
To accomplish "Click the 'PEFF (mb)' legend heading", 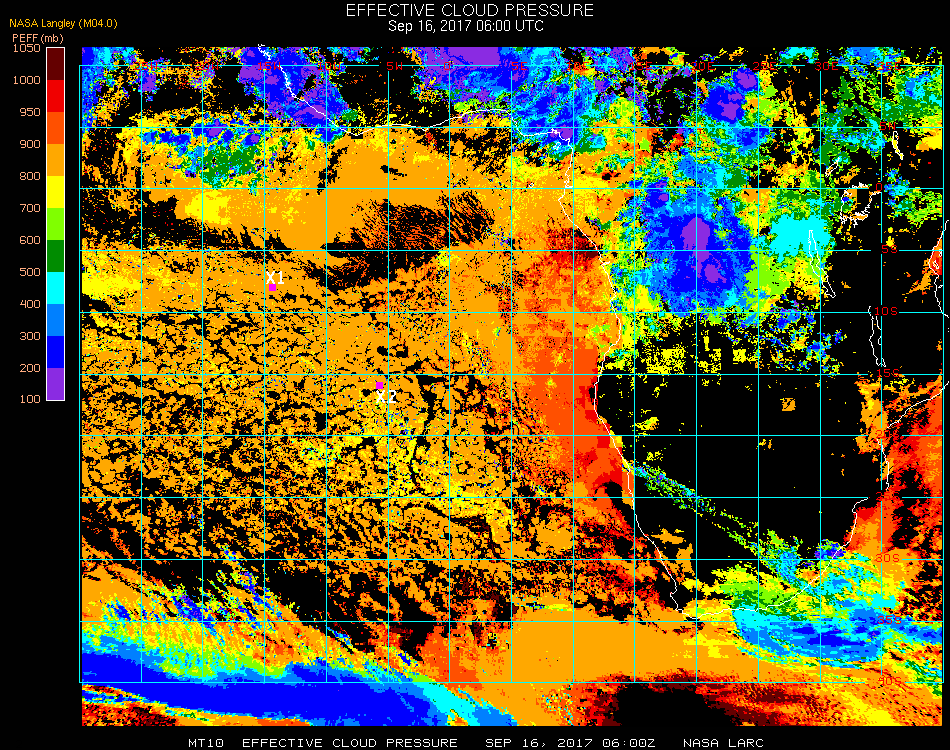I will point(38,38).
